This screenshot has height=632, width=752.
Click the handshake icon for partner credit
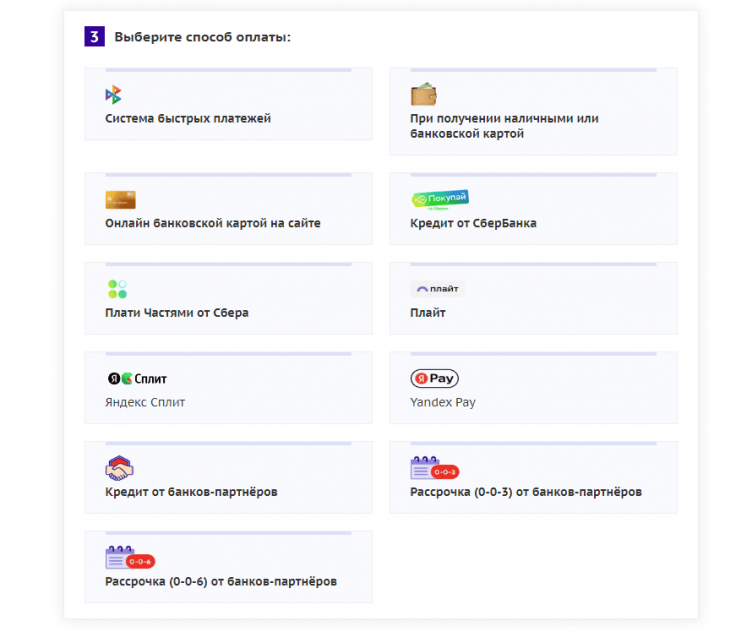(x=119, y=468)
